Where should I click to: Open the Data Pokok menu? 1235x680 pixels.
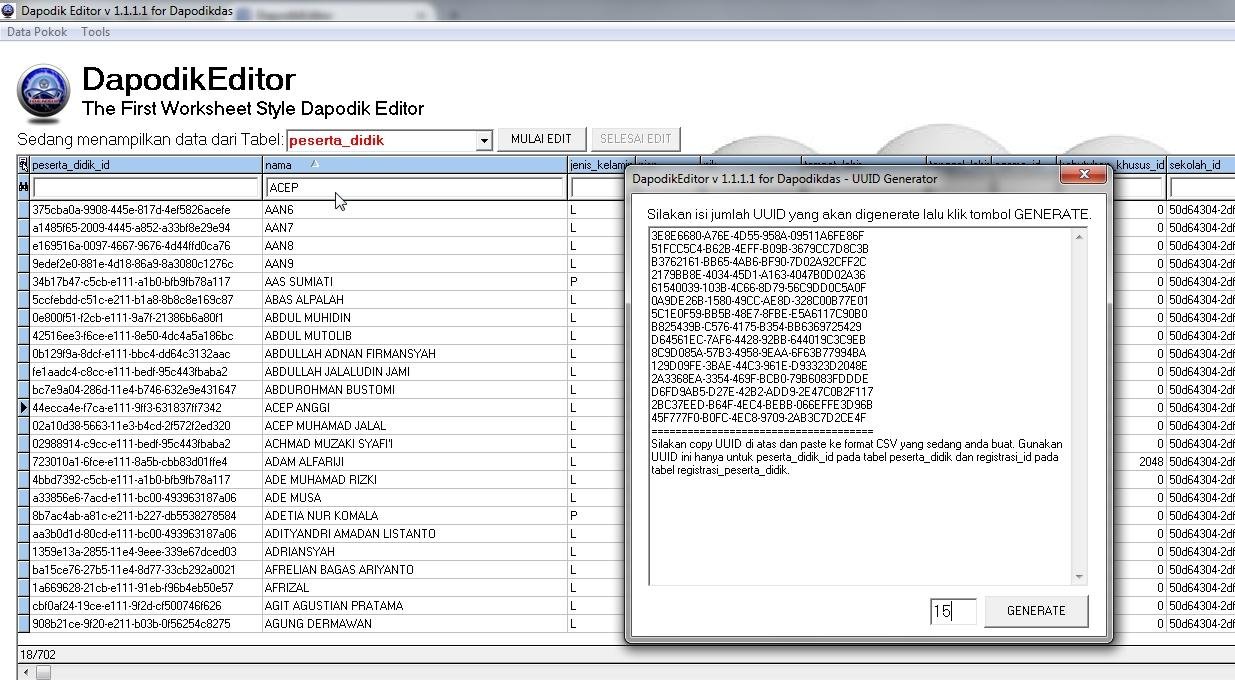point(37,32)
